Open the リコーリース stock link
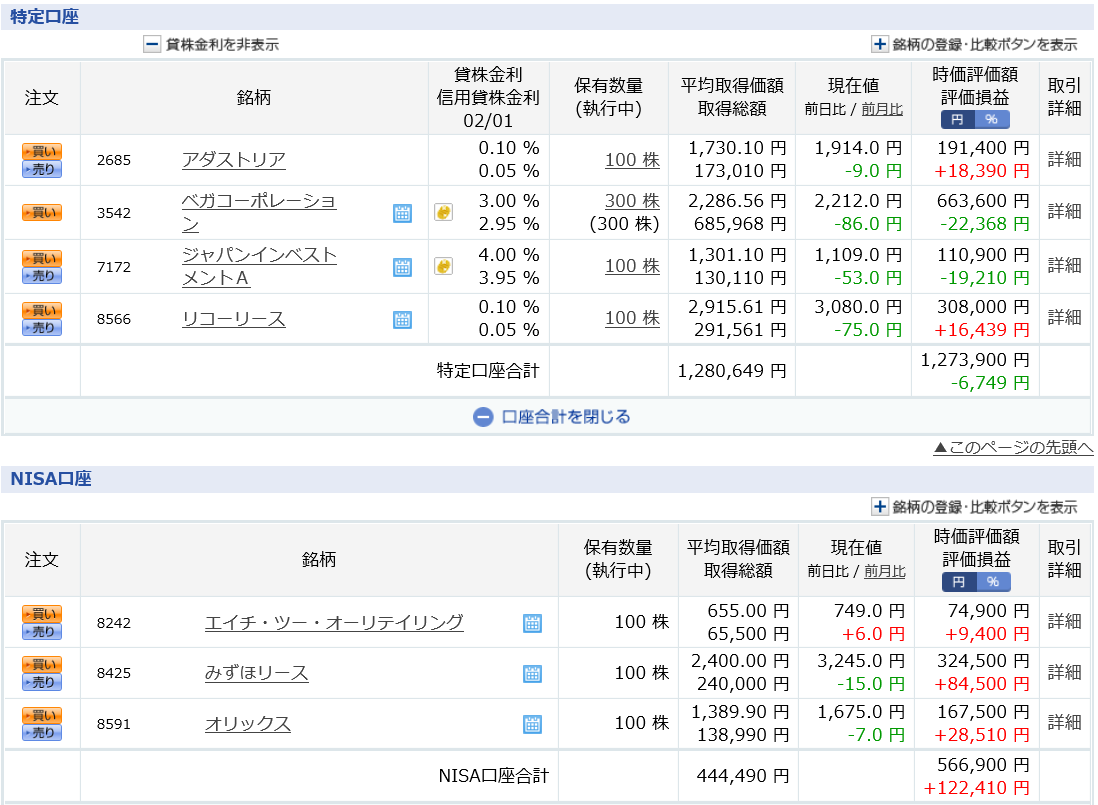Image resolution: width=1098 pixels, height=805 pixels. pos(234,319)
